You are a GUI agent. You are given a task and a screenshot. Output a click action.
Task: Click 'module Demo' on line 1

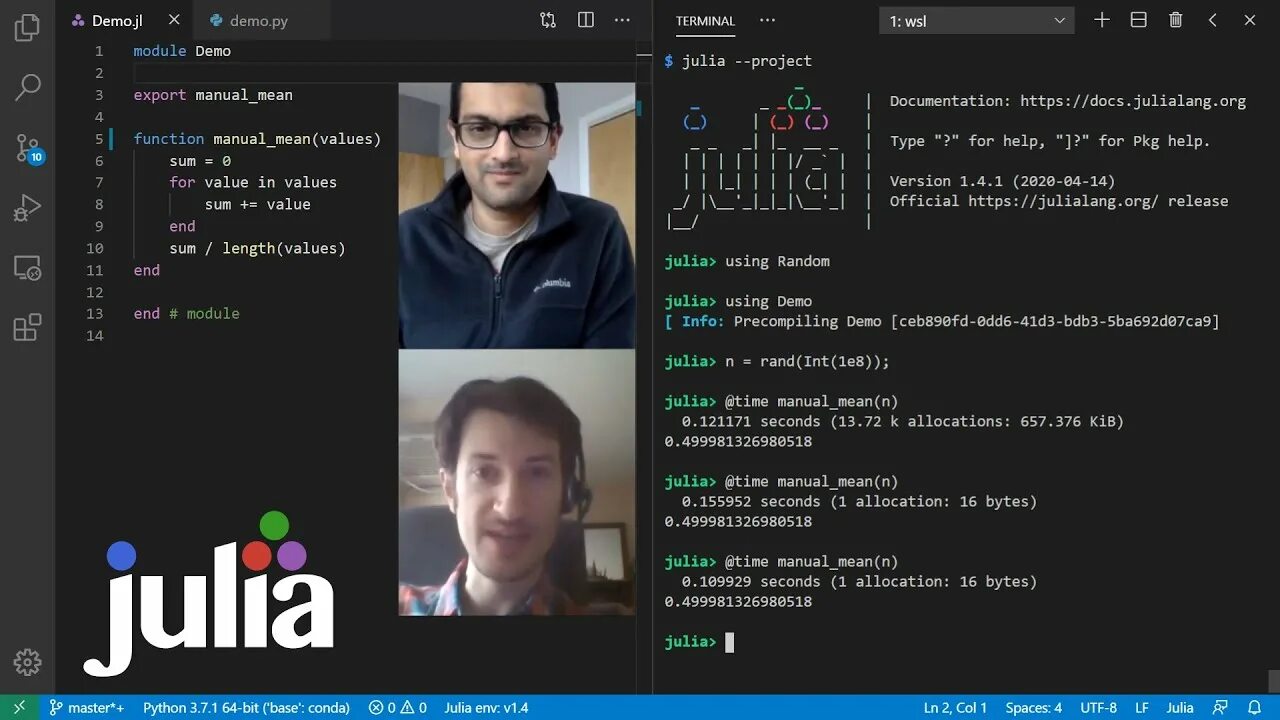click(182, 51)
